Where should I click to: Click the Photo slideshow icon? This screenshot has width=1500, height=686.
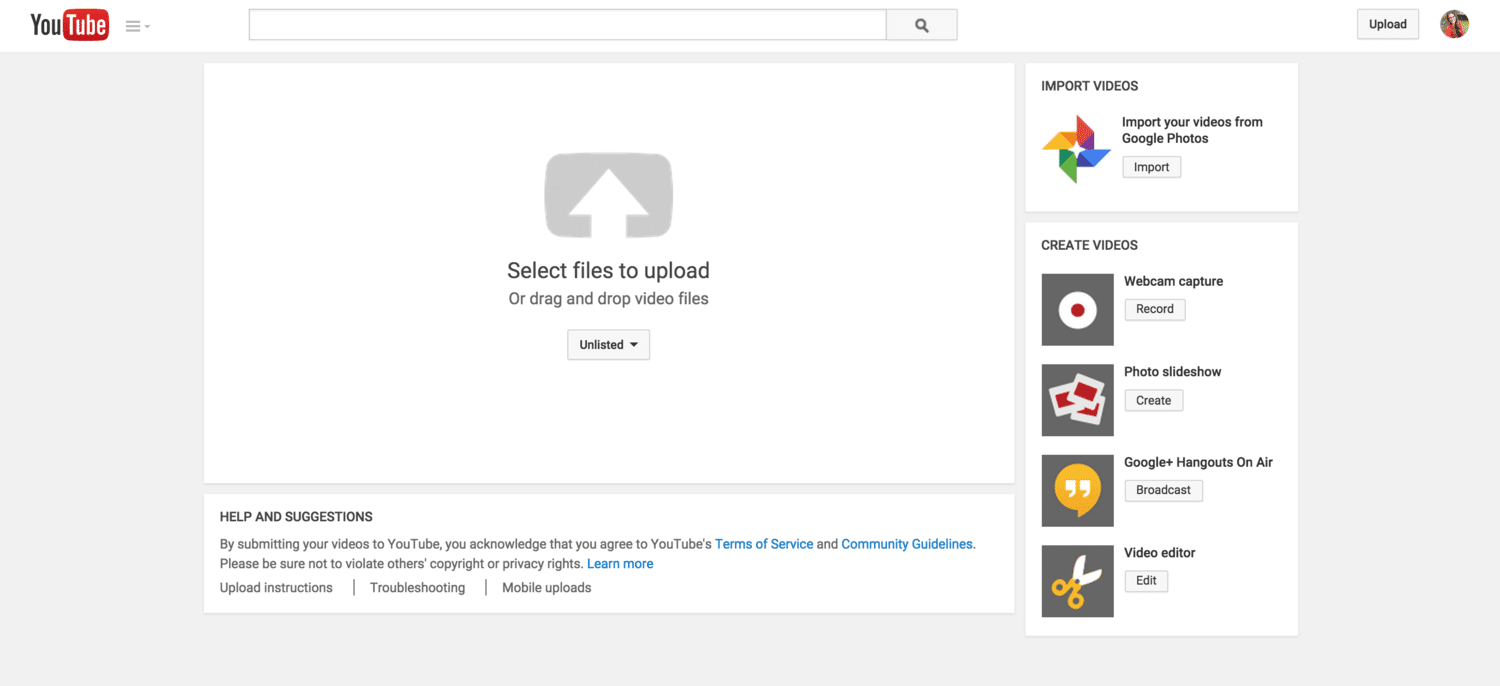tap(1077, 400)
